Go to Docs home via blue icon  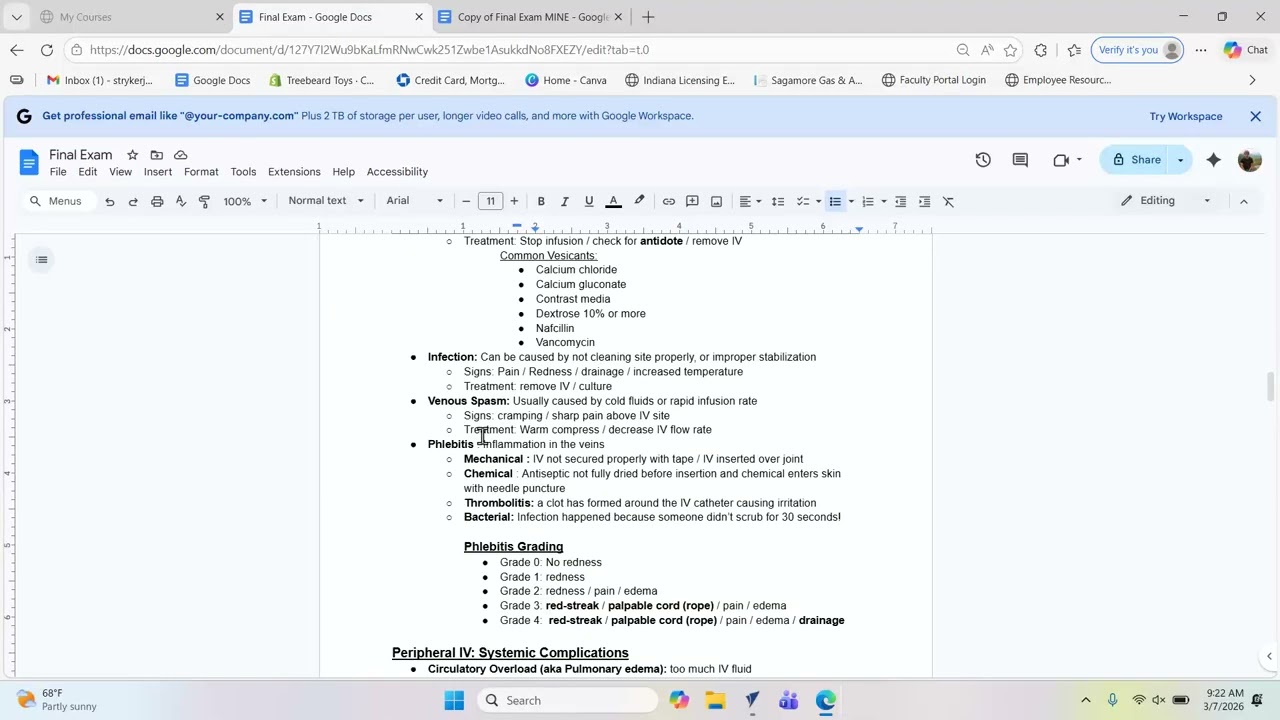(29, 162)
